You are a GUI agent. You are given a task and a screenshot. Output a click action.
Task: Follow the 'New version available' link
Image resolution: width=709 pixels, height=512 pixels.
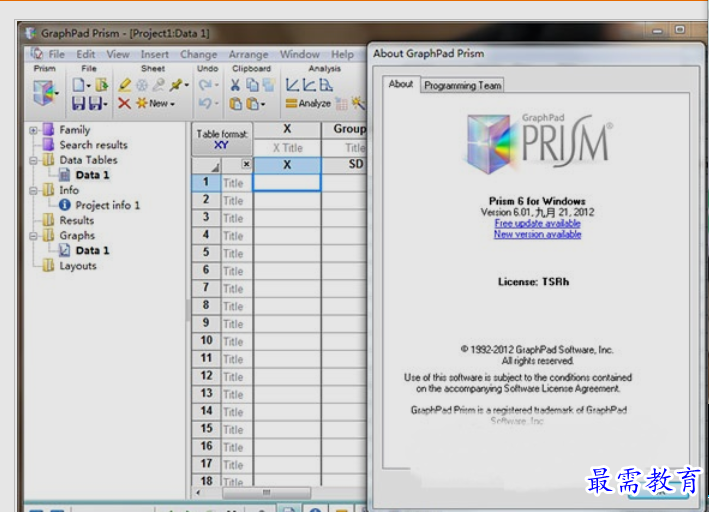click(537, 234)
